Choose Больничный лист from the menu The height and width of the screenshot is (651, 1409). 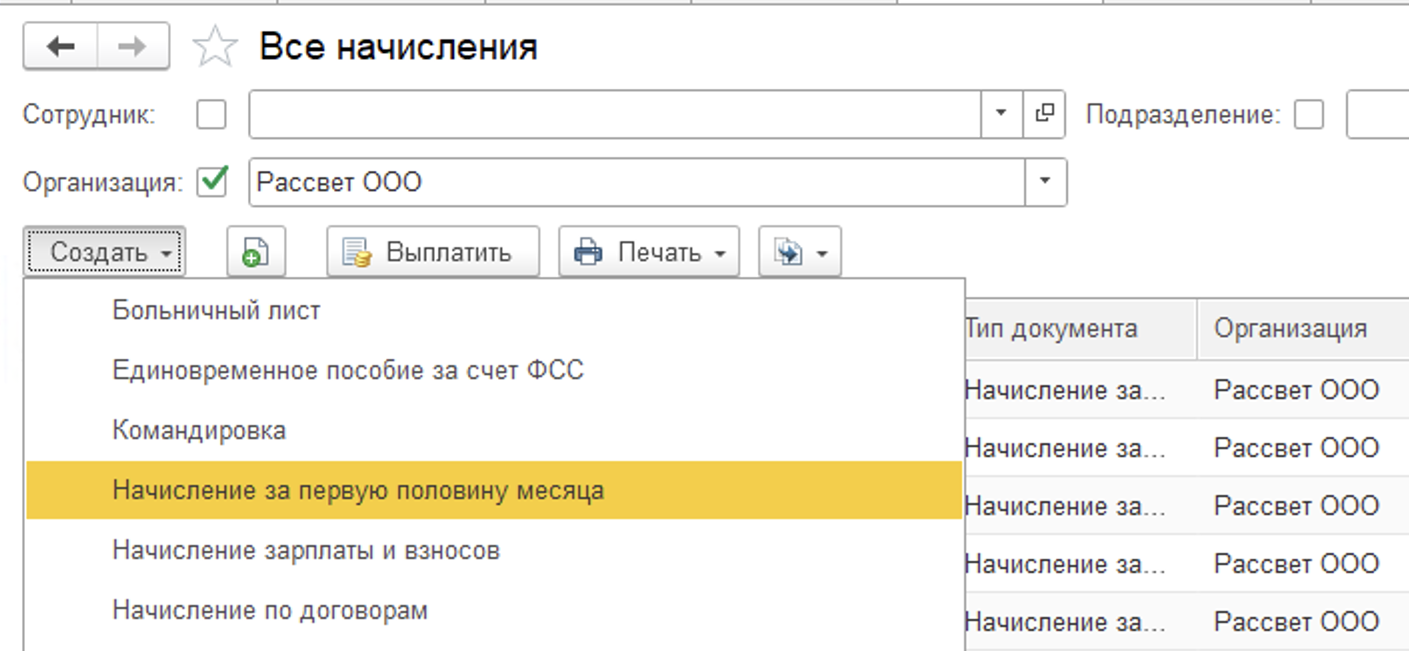(x=494, y=311)
